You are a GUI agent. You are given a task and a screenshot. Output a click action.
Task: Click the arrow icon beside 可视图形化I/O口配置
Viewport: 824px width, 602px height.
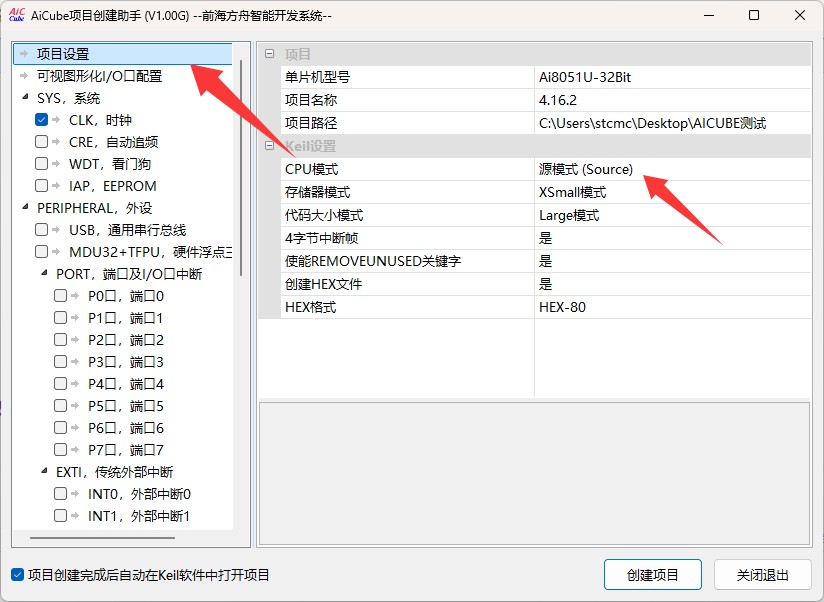coord(24,76)
